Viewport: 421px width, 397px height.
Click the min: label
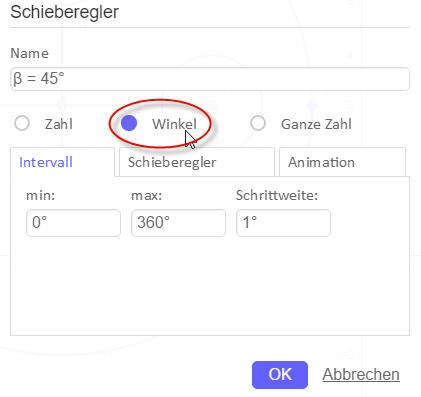click(40, 195)
